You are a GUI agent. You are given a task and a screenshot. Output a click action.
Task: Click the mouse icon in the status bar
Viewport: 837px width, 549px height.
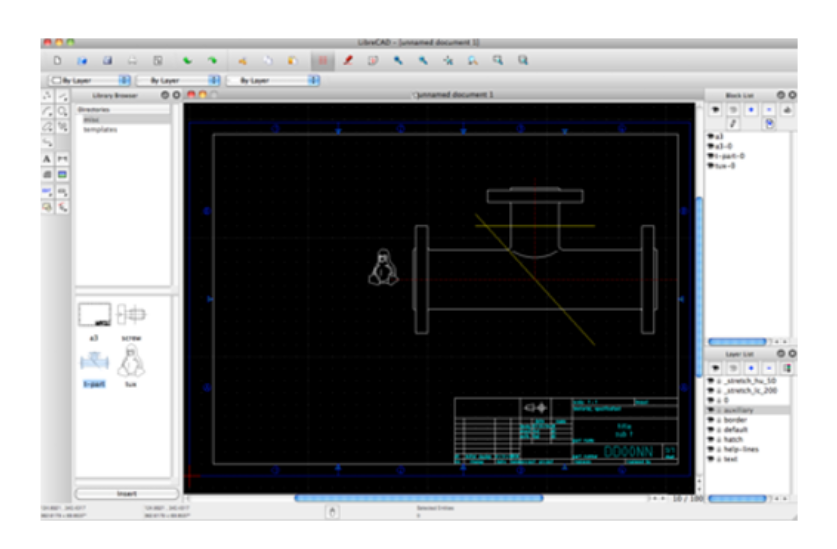point(333,512)
